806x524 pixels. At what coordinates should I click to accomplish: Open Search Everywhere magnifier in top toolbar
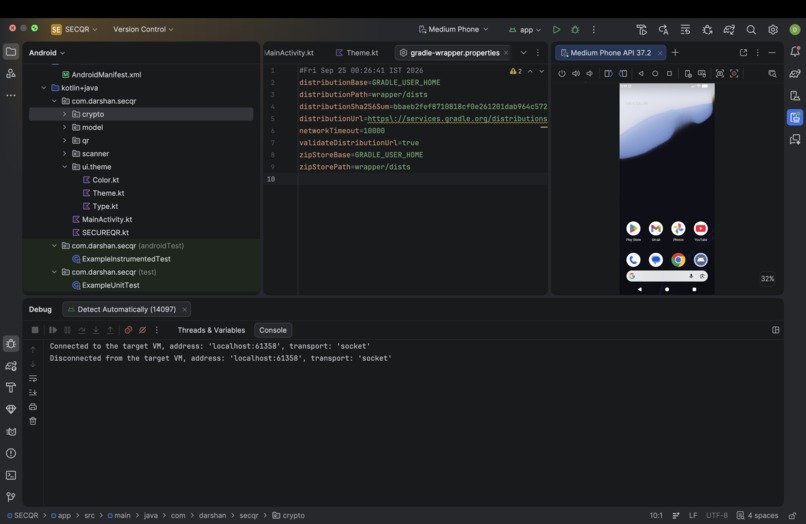click(x=751, y=30)
